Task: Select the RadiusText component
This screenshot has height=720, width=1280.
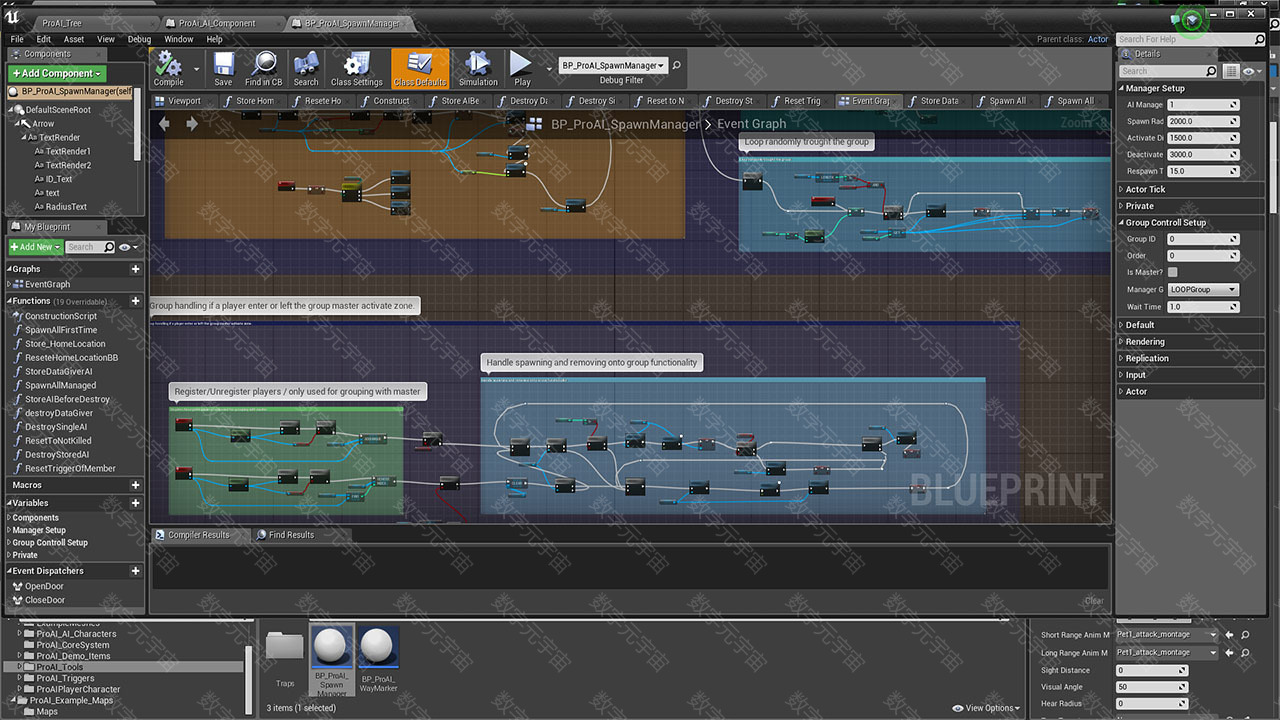Action: pyautogui.click(x=66, y=207)
